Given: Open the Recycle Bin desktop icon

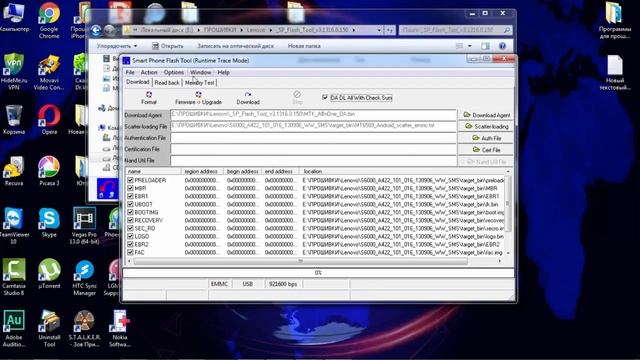Looking at the screenshot, I should coord(13,120).
